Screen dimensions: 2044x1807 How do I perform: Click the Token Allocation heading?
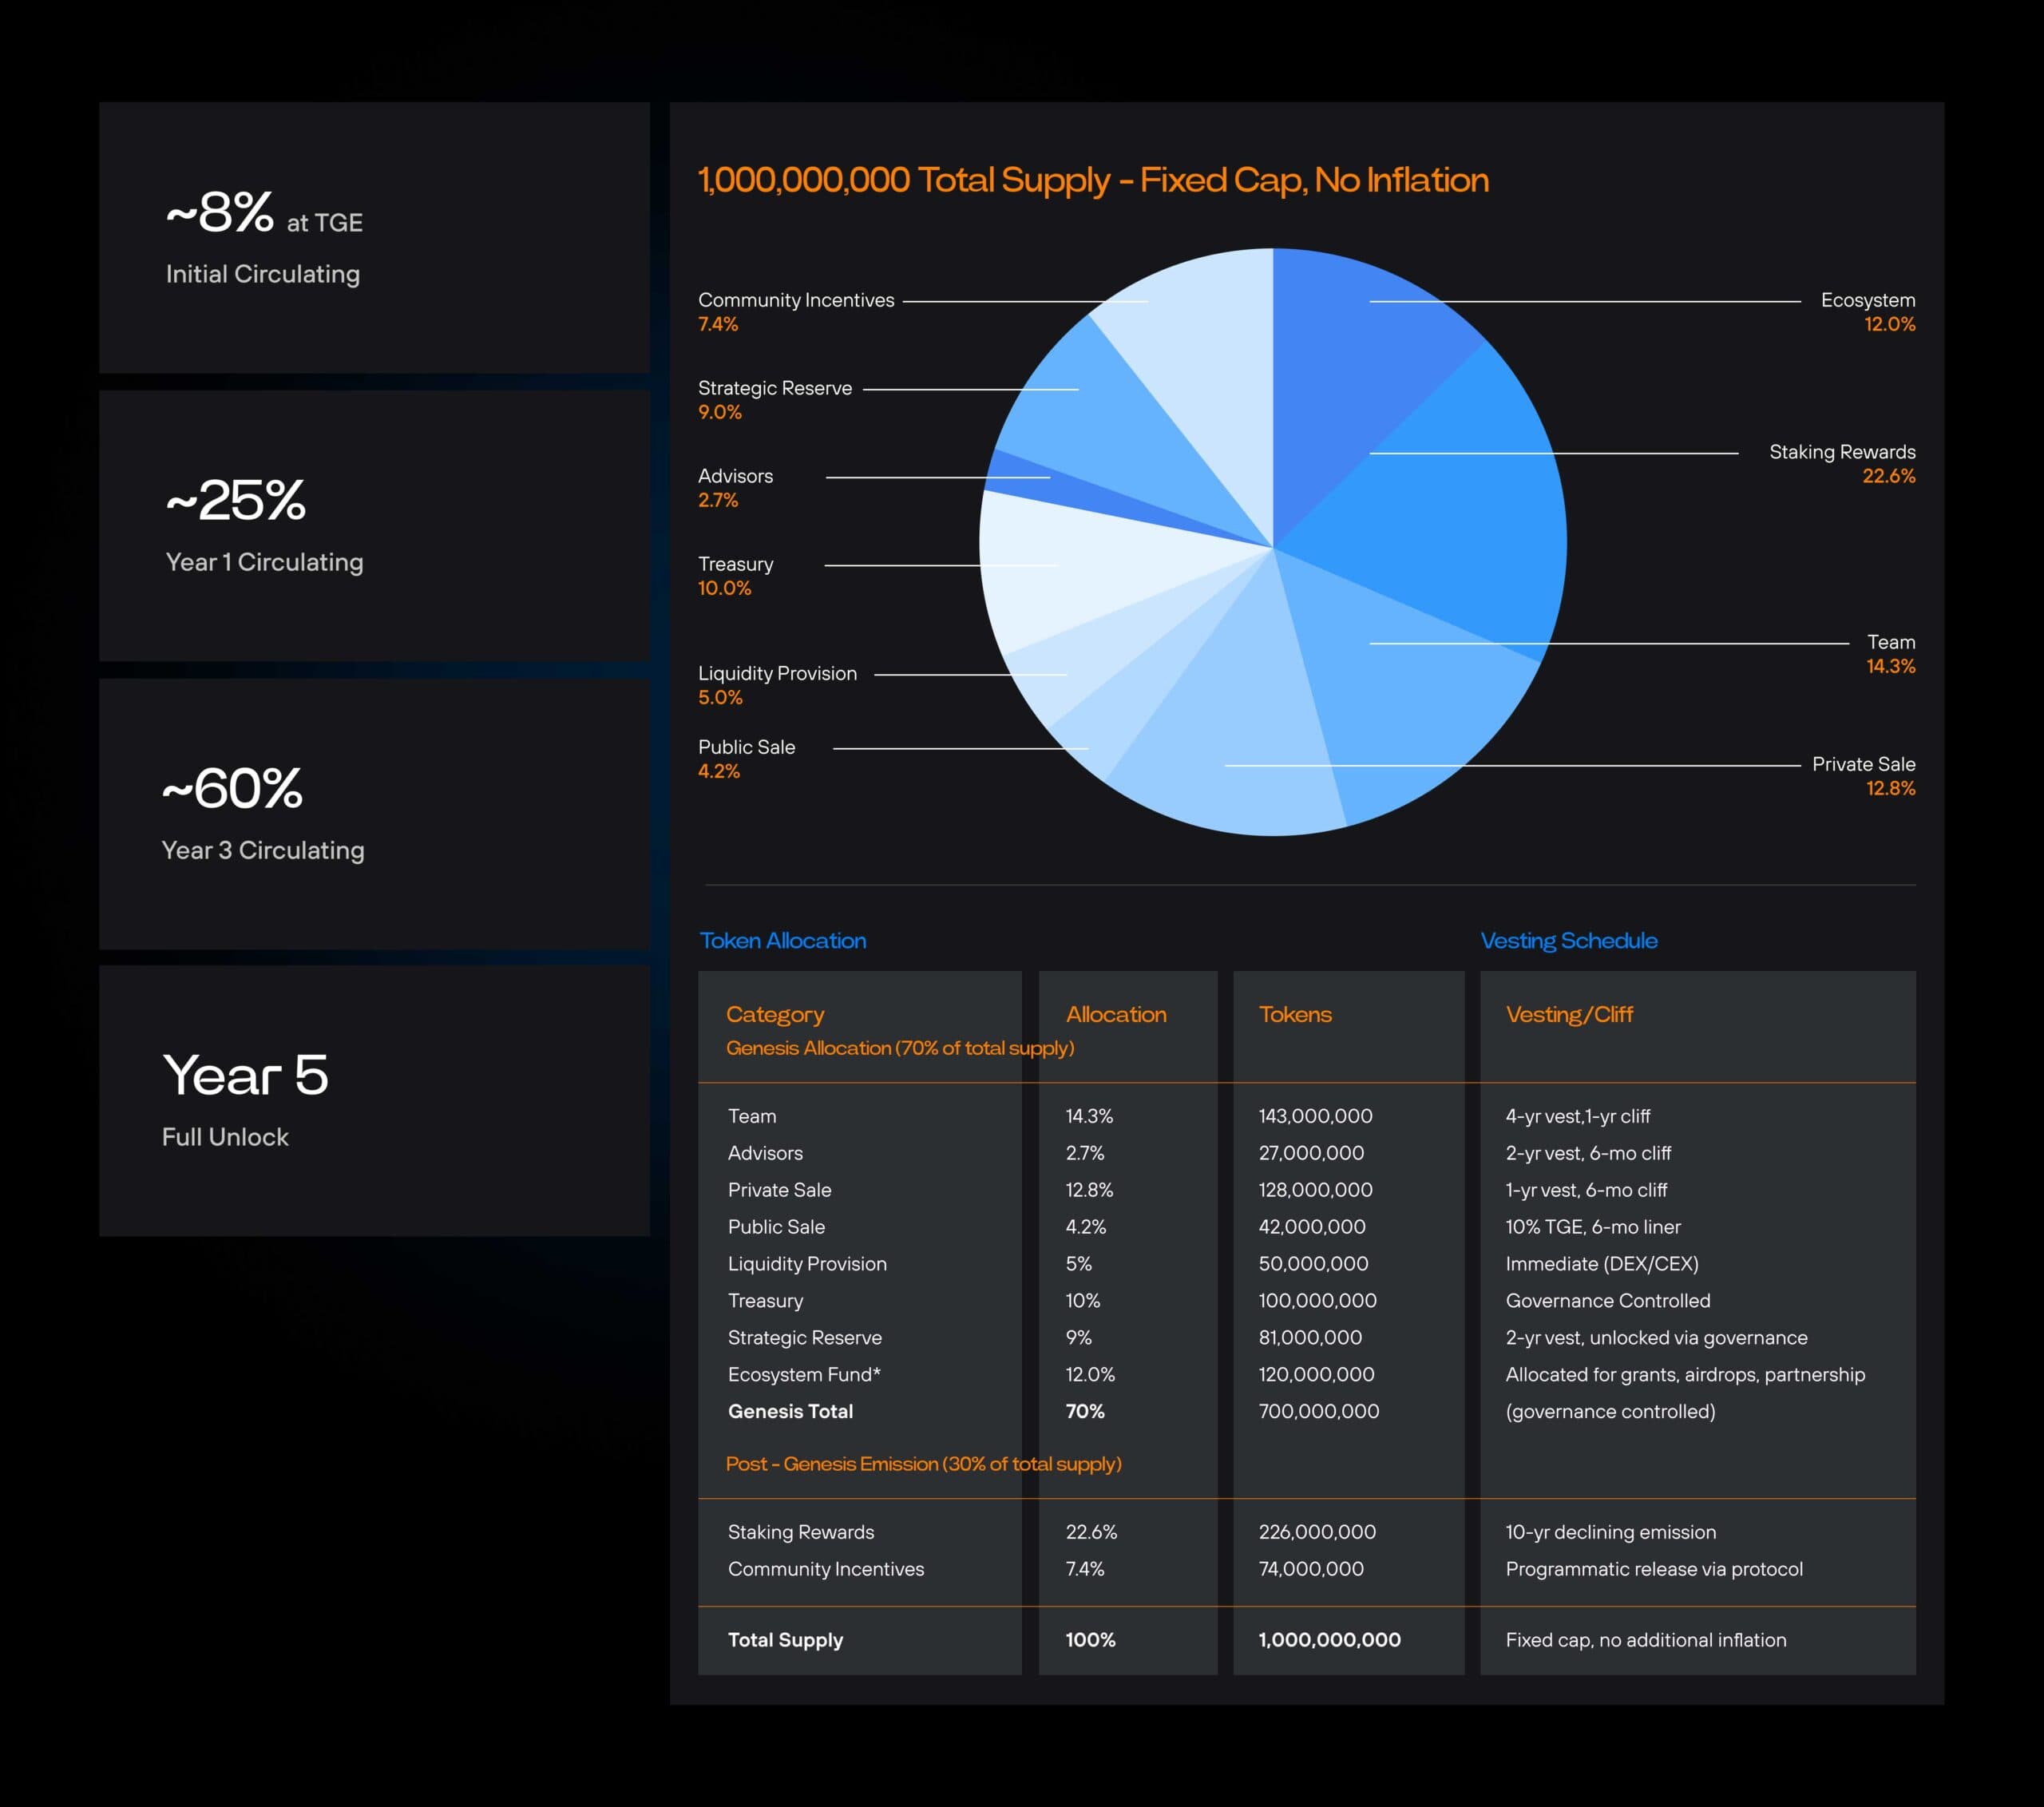(x=782, y=940)
